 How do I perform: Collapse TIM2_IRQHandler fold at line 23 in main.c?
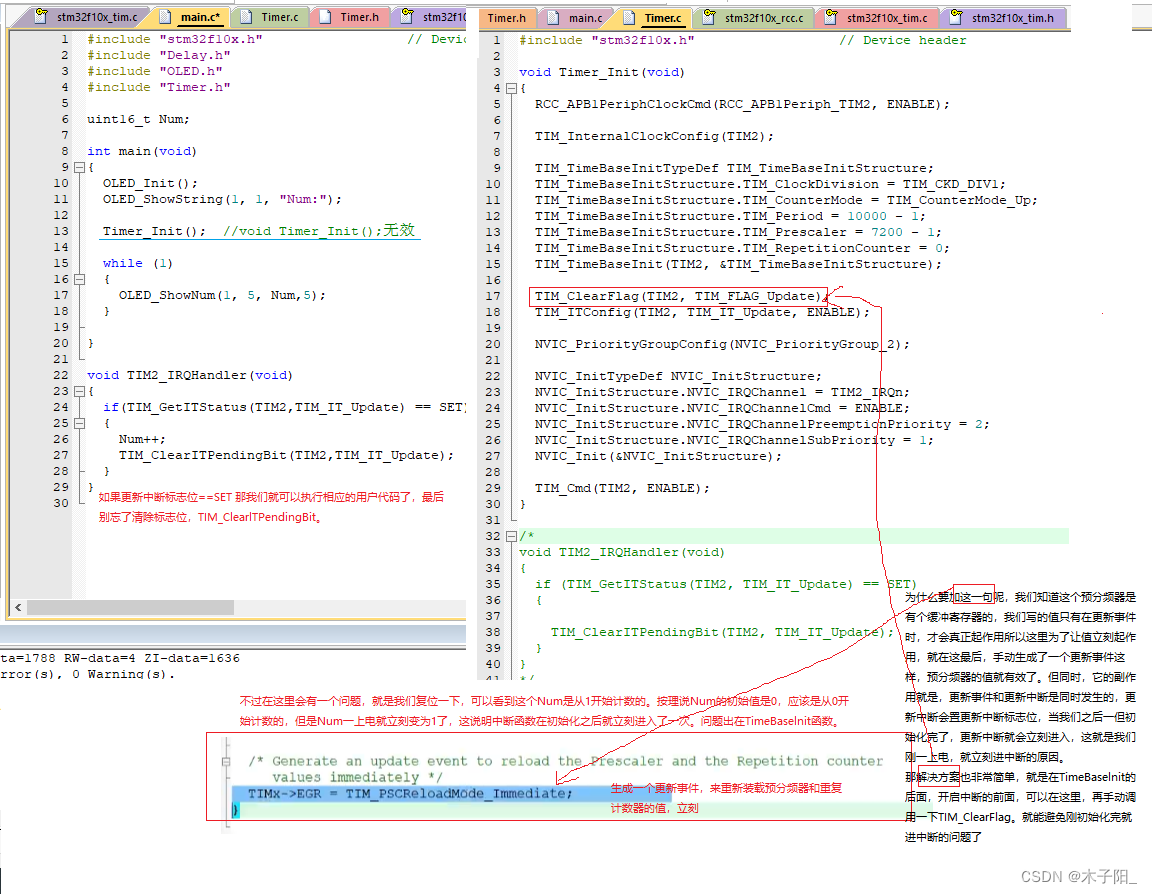pos(79,392)
